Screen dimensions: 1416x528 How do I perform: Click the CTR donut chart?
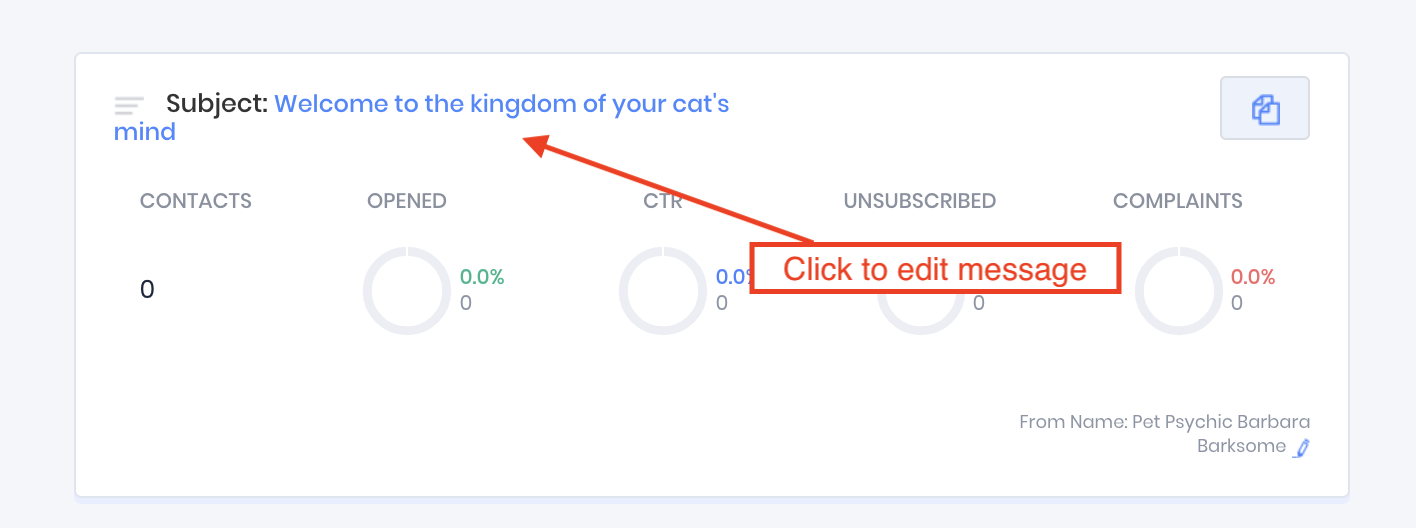coord(662,290)
